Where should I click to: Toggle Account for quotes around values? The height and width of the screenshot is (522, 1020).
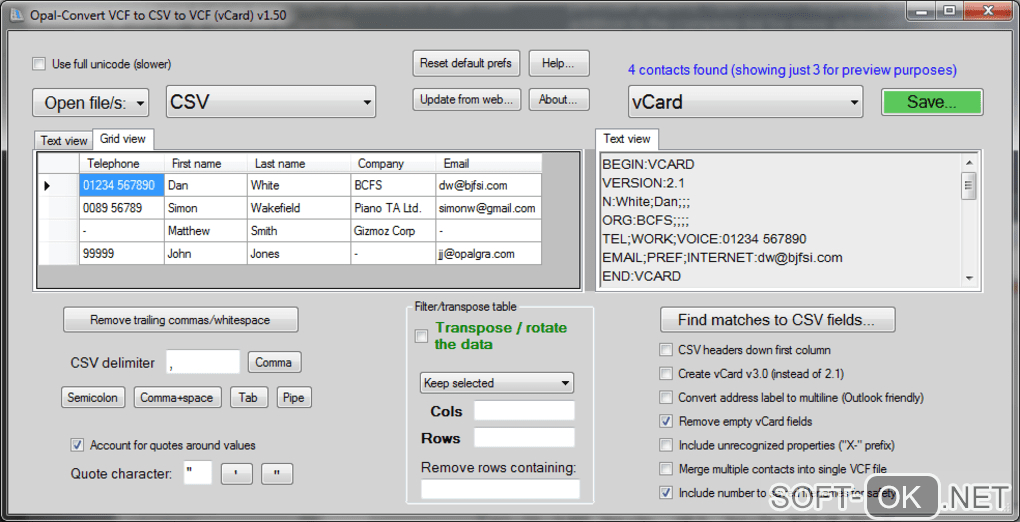tap(77, 445)
